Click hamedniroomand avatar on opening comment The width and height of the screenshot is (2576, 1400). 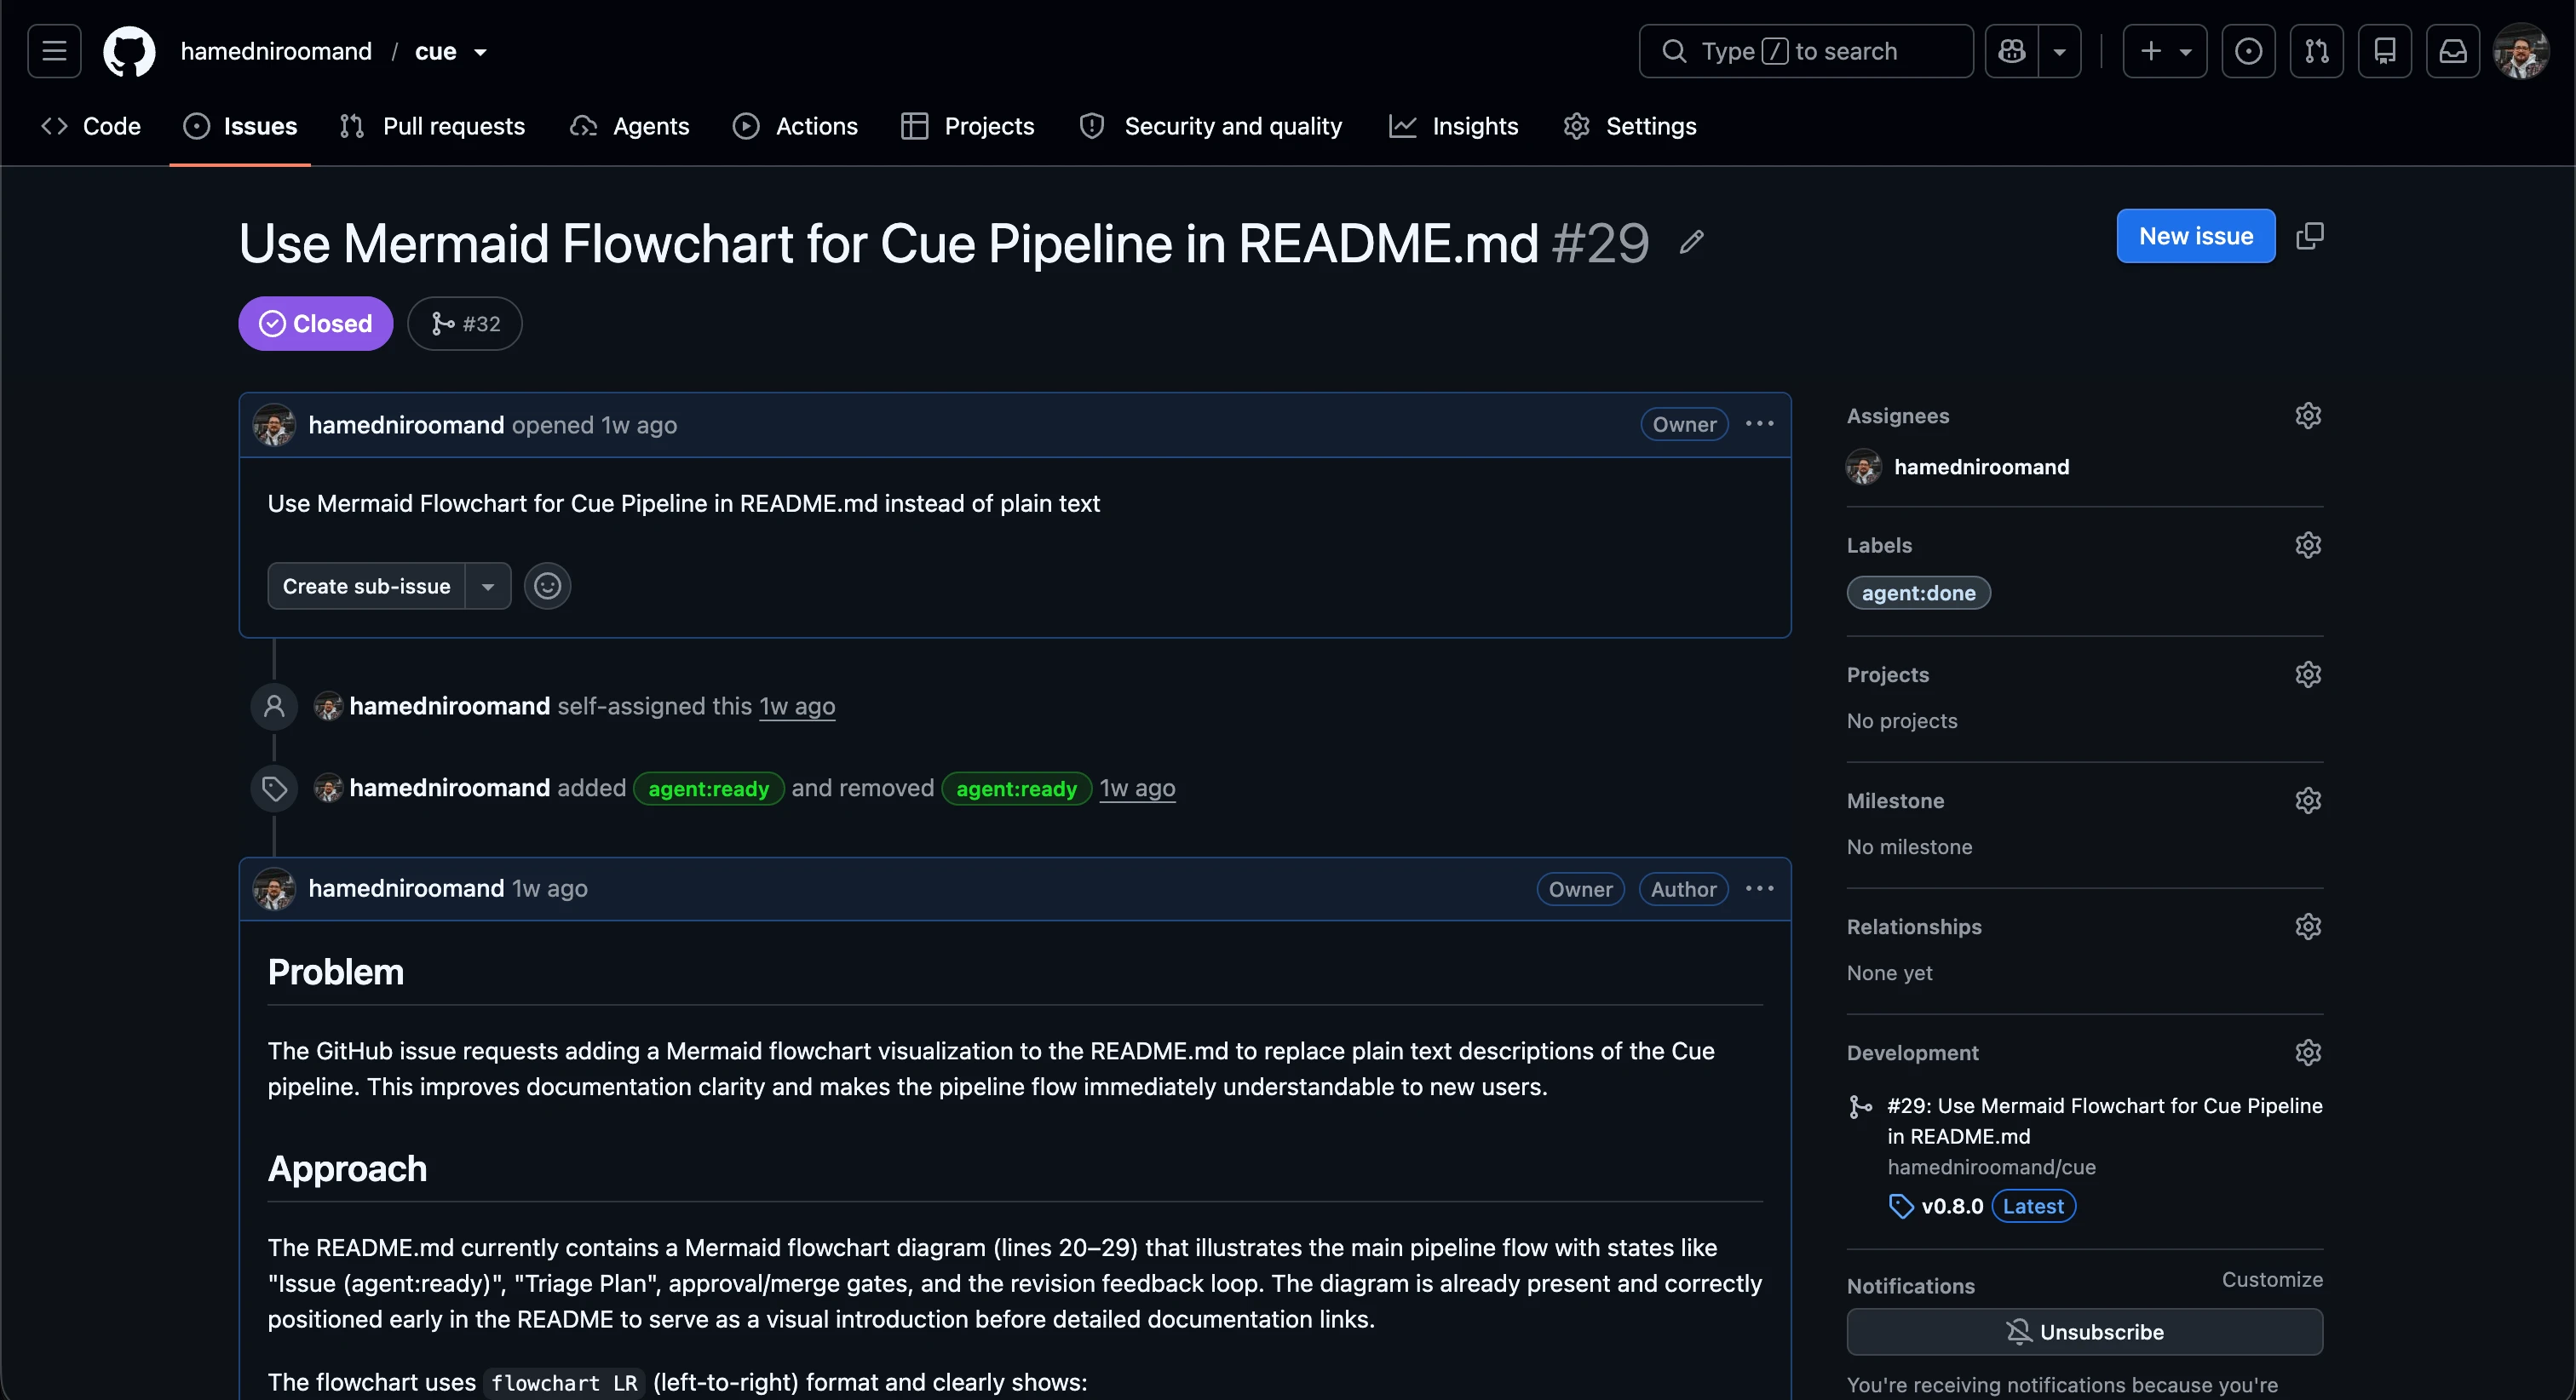tap(274, 425)
